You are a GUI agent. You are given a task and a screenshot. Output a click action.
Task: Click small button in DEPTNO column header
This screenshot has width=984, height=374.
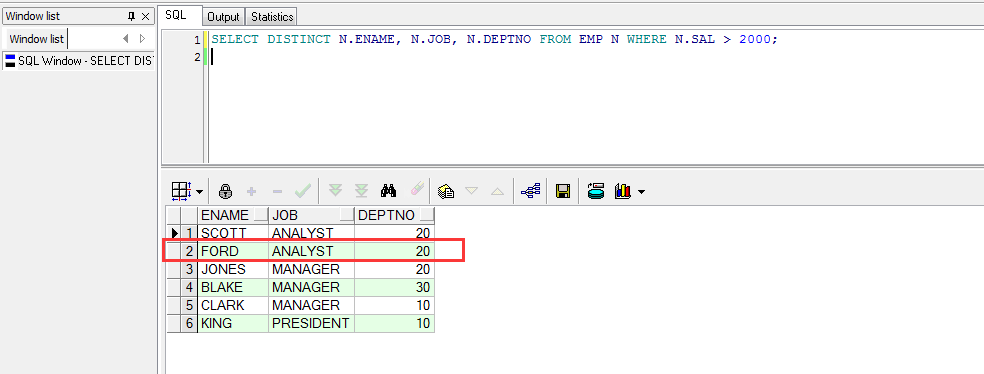[427, 215]
